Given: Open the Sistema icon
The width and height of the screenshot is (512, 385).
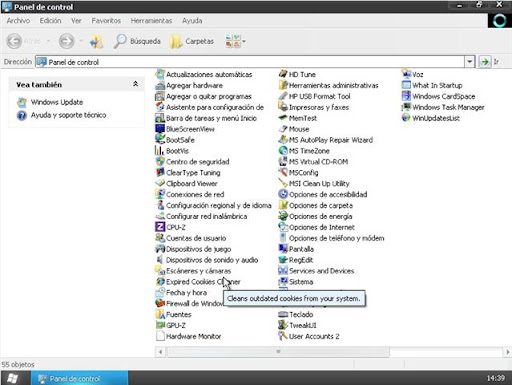Looking at the screenshot, I should tap(283, 282).
